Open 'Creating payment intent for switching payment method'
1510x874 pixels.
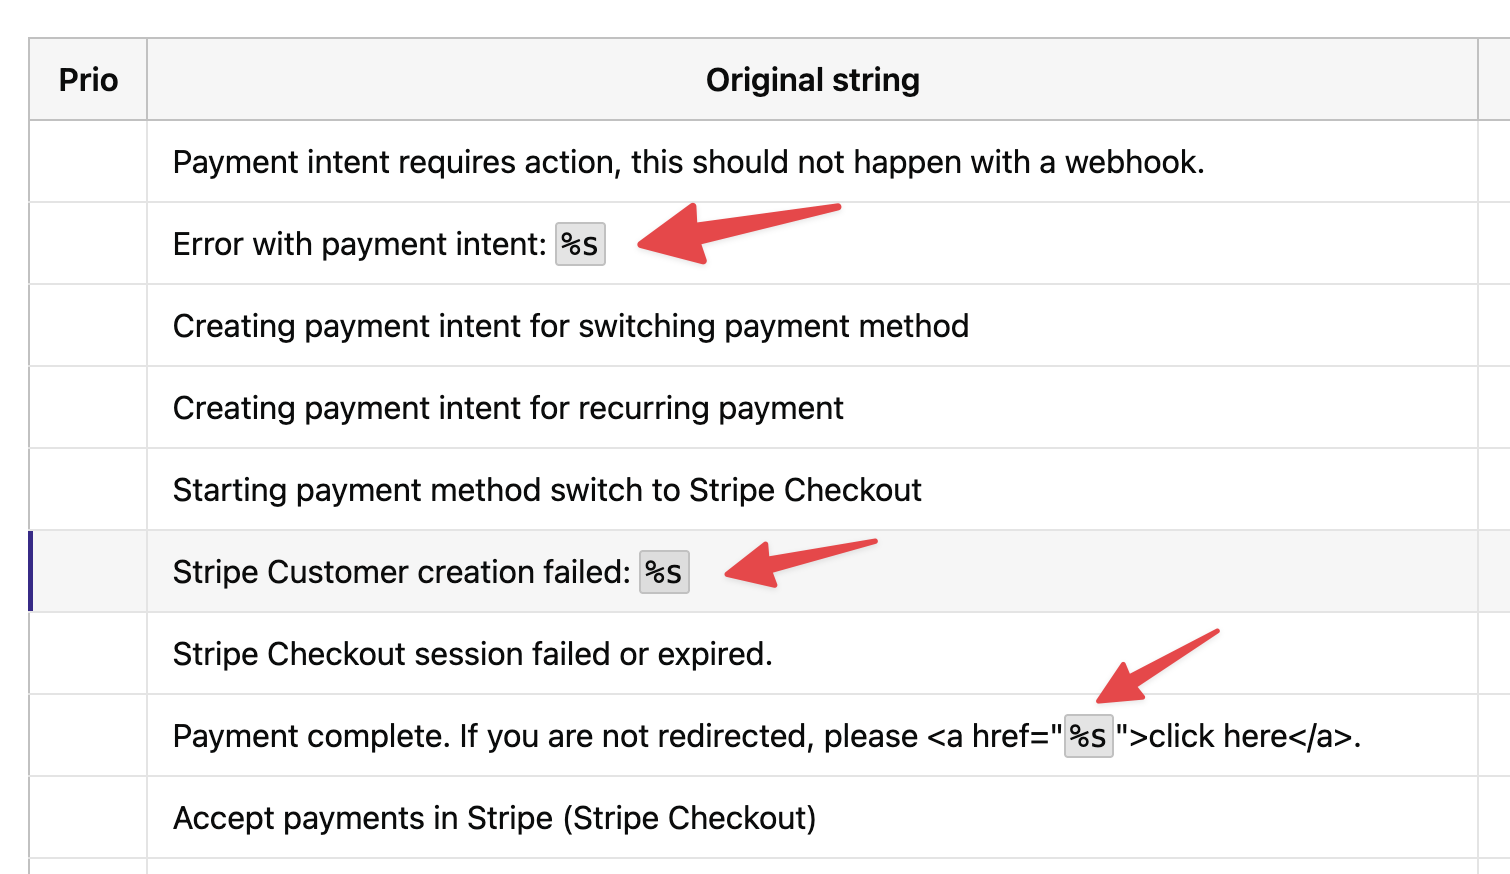570,326
